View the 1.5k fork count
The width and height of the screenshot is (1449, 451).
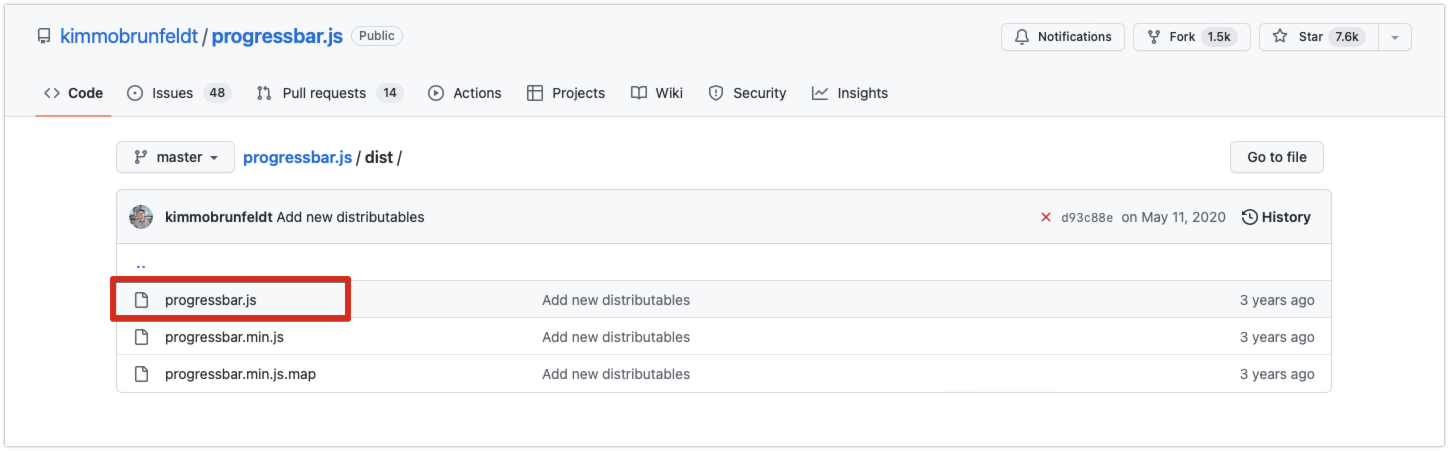click(x=1219, y=37)
